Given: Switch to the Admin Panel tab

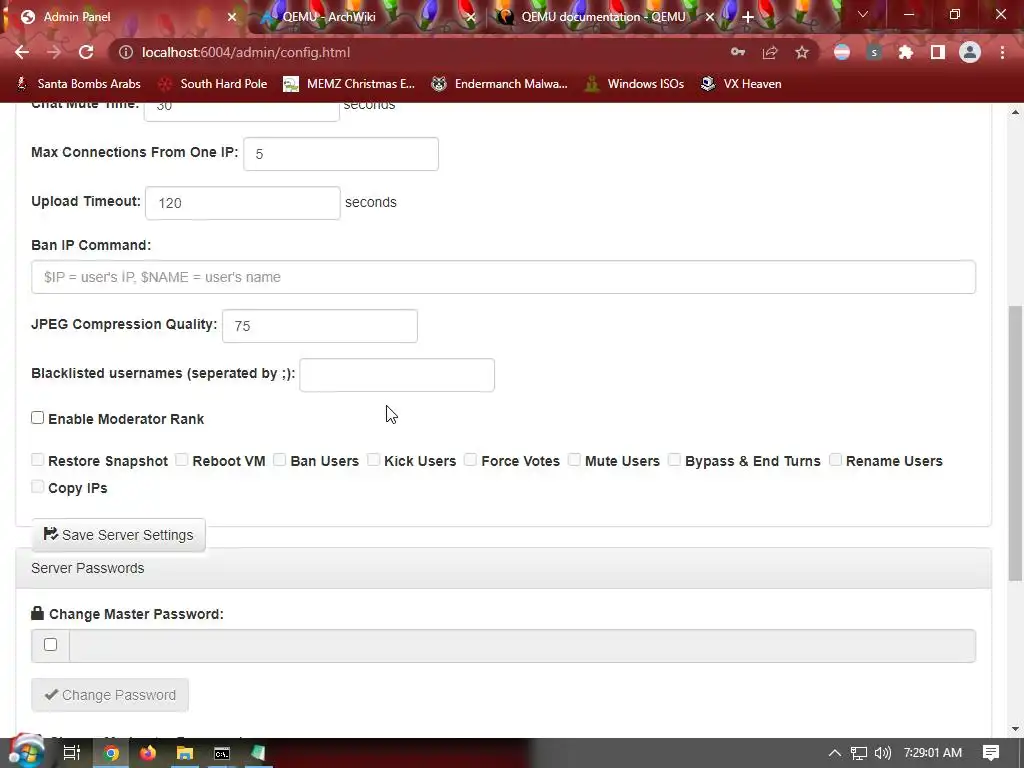Looking at the screenshot, I should (x=124, y=17).
